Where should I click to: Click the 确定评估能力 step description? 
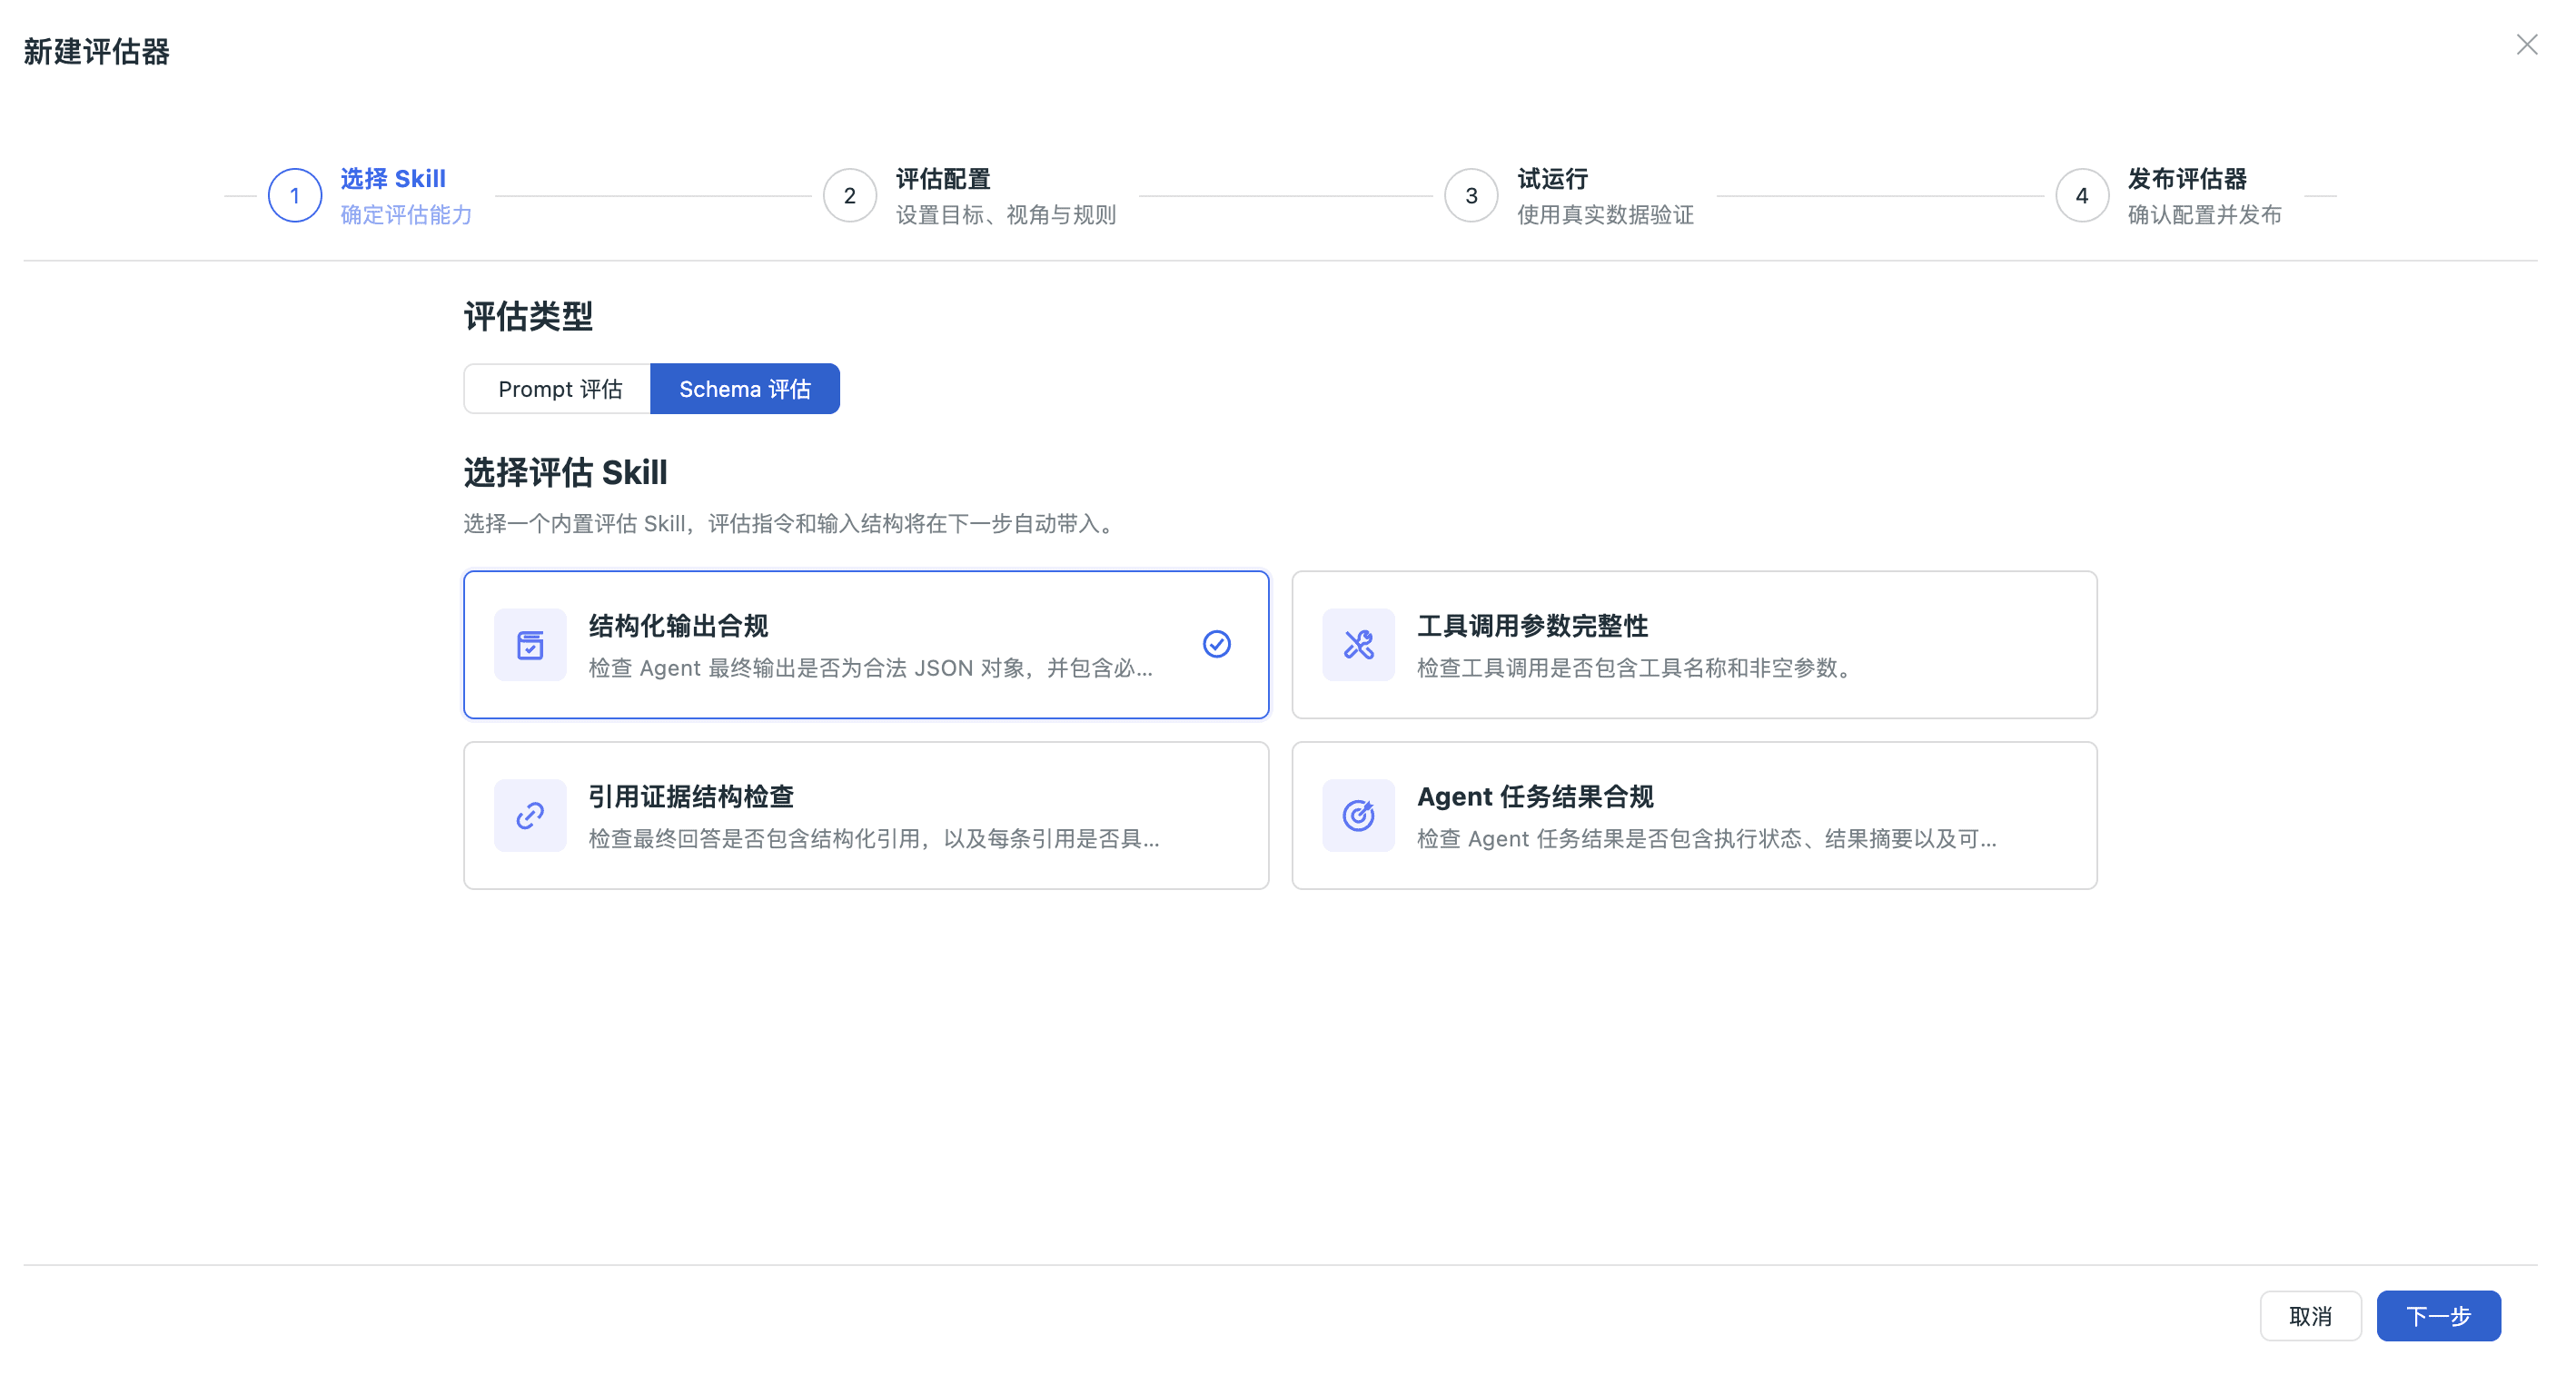tap(406, 215)
